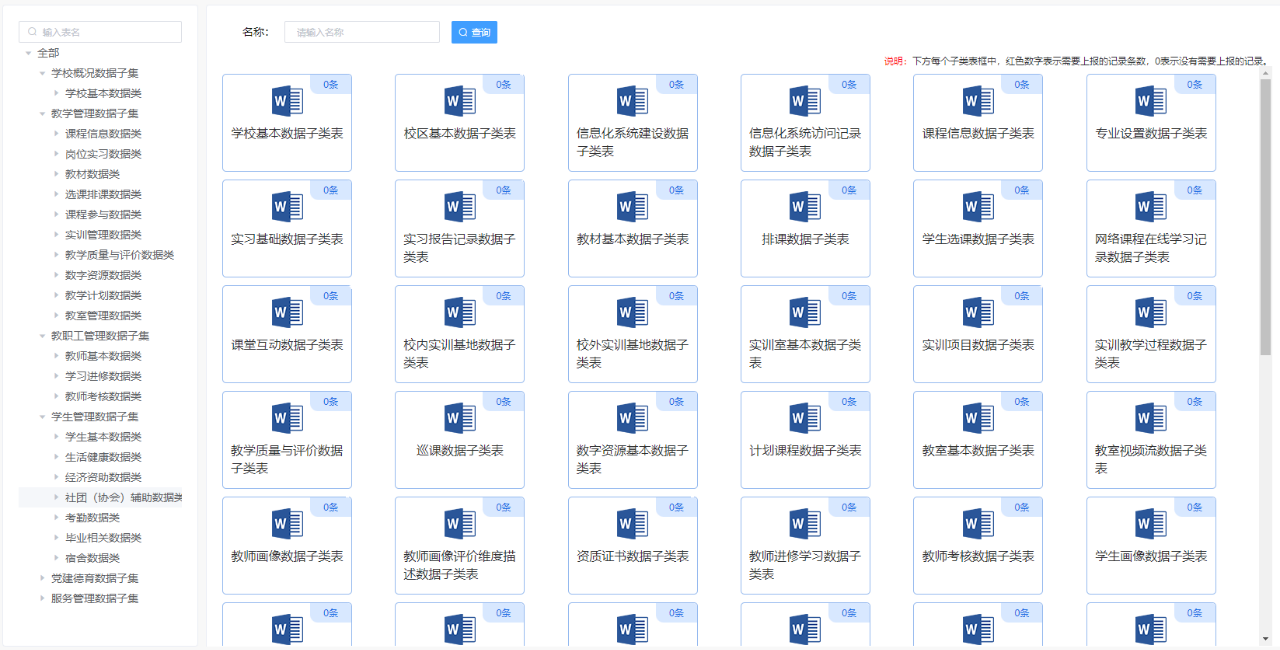Click the Word icon on 课程信息数据子类表 card

[x=978, y=101]
